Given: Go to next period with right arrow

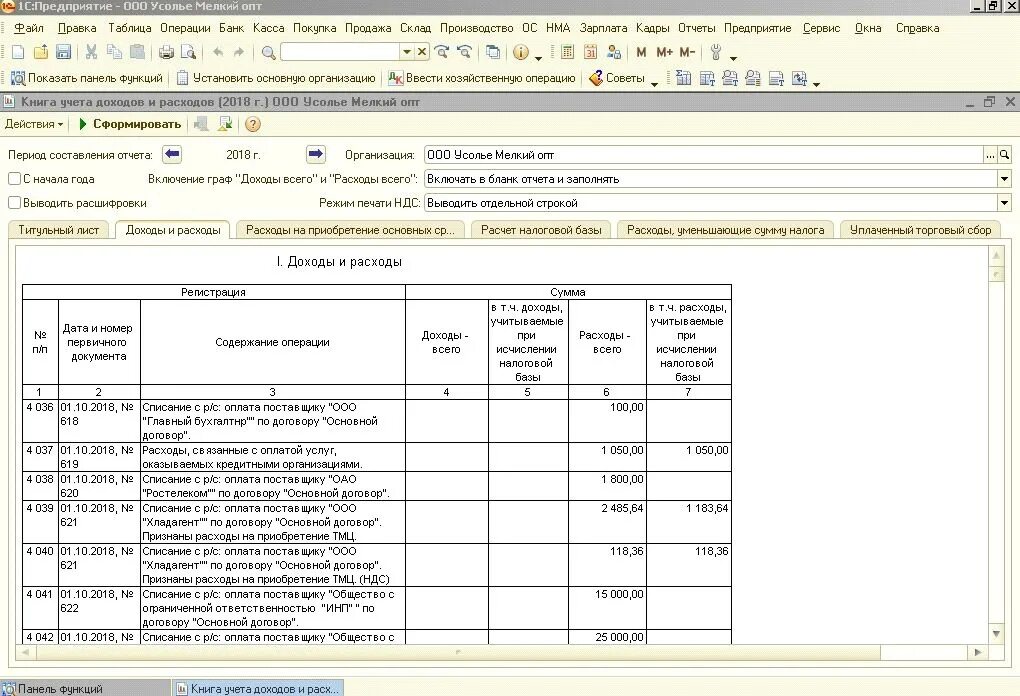Looking at the screenshot, I should 315,155.
